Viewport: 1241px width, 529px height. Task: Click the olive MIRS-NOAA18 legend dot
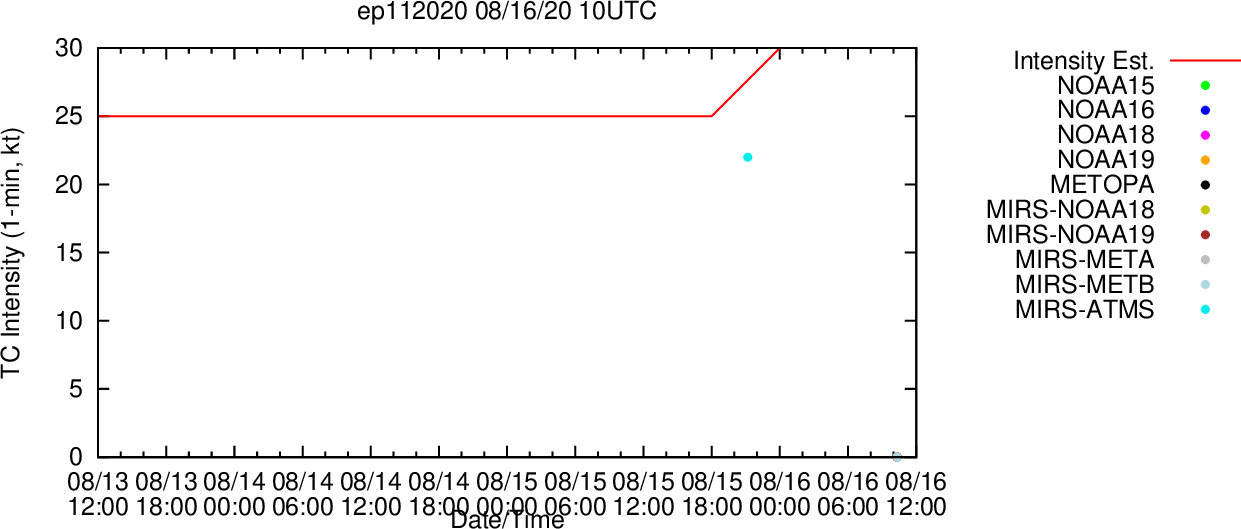(x=1205, y=210)
